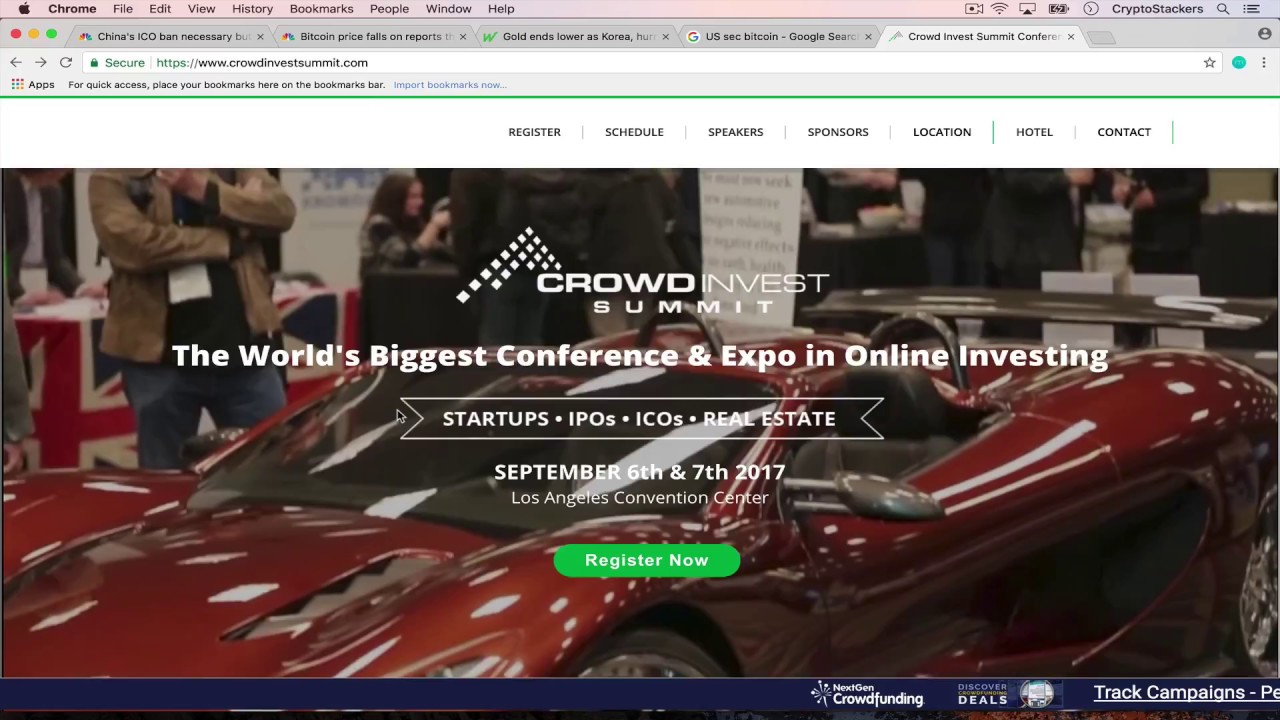Open the REGISTER nav link
Screen dimensions: 1280x720
coord(534,132)
